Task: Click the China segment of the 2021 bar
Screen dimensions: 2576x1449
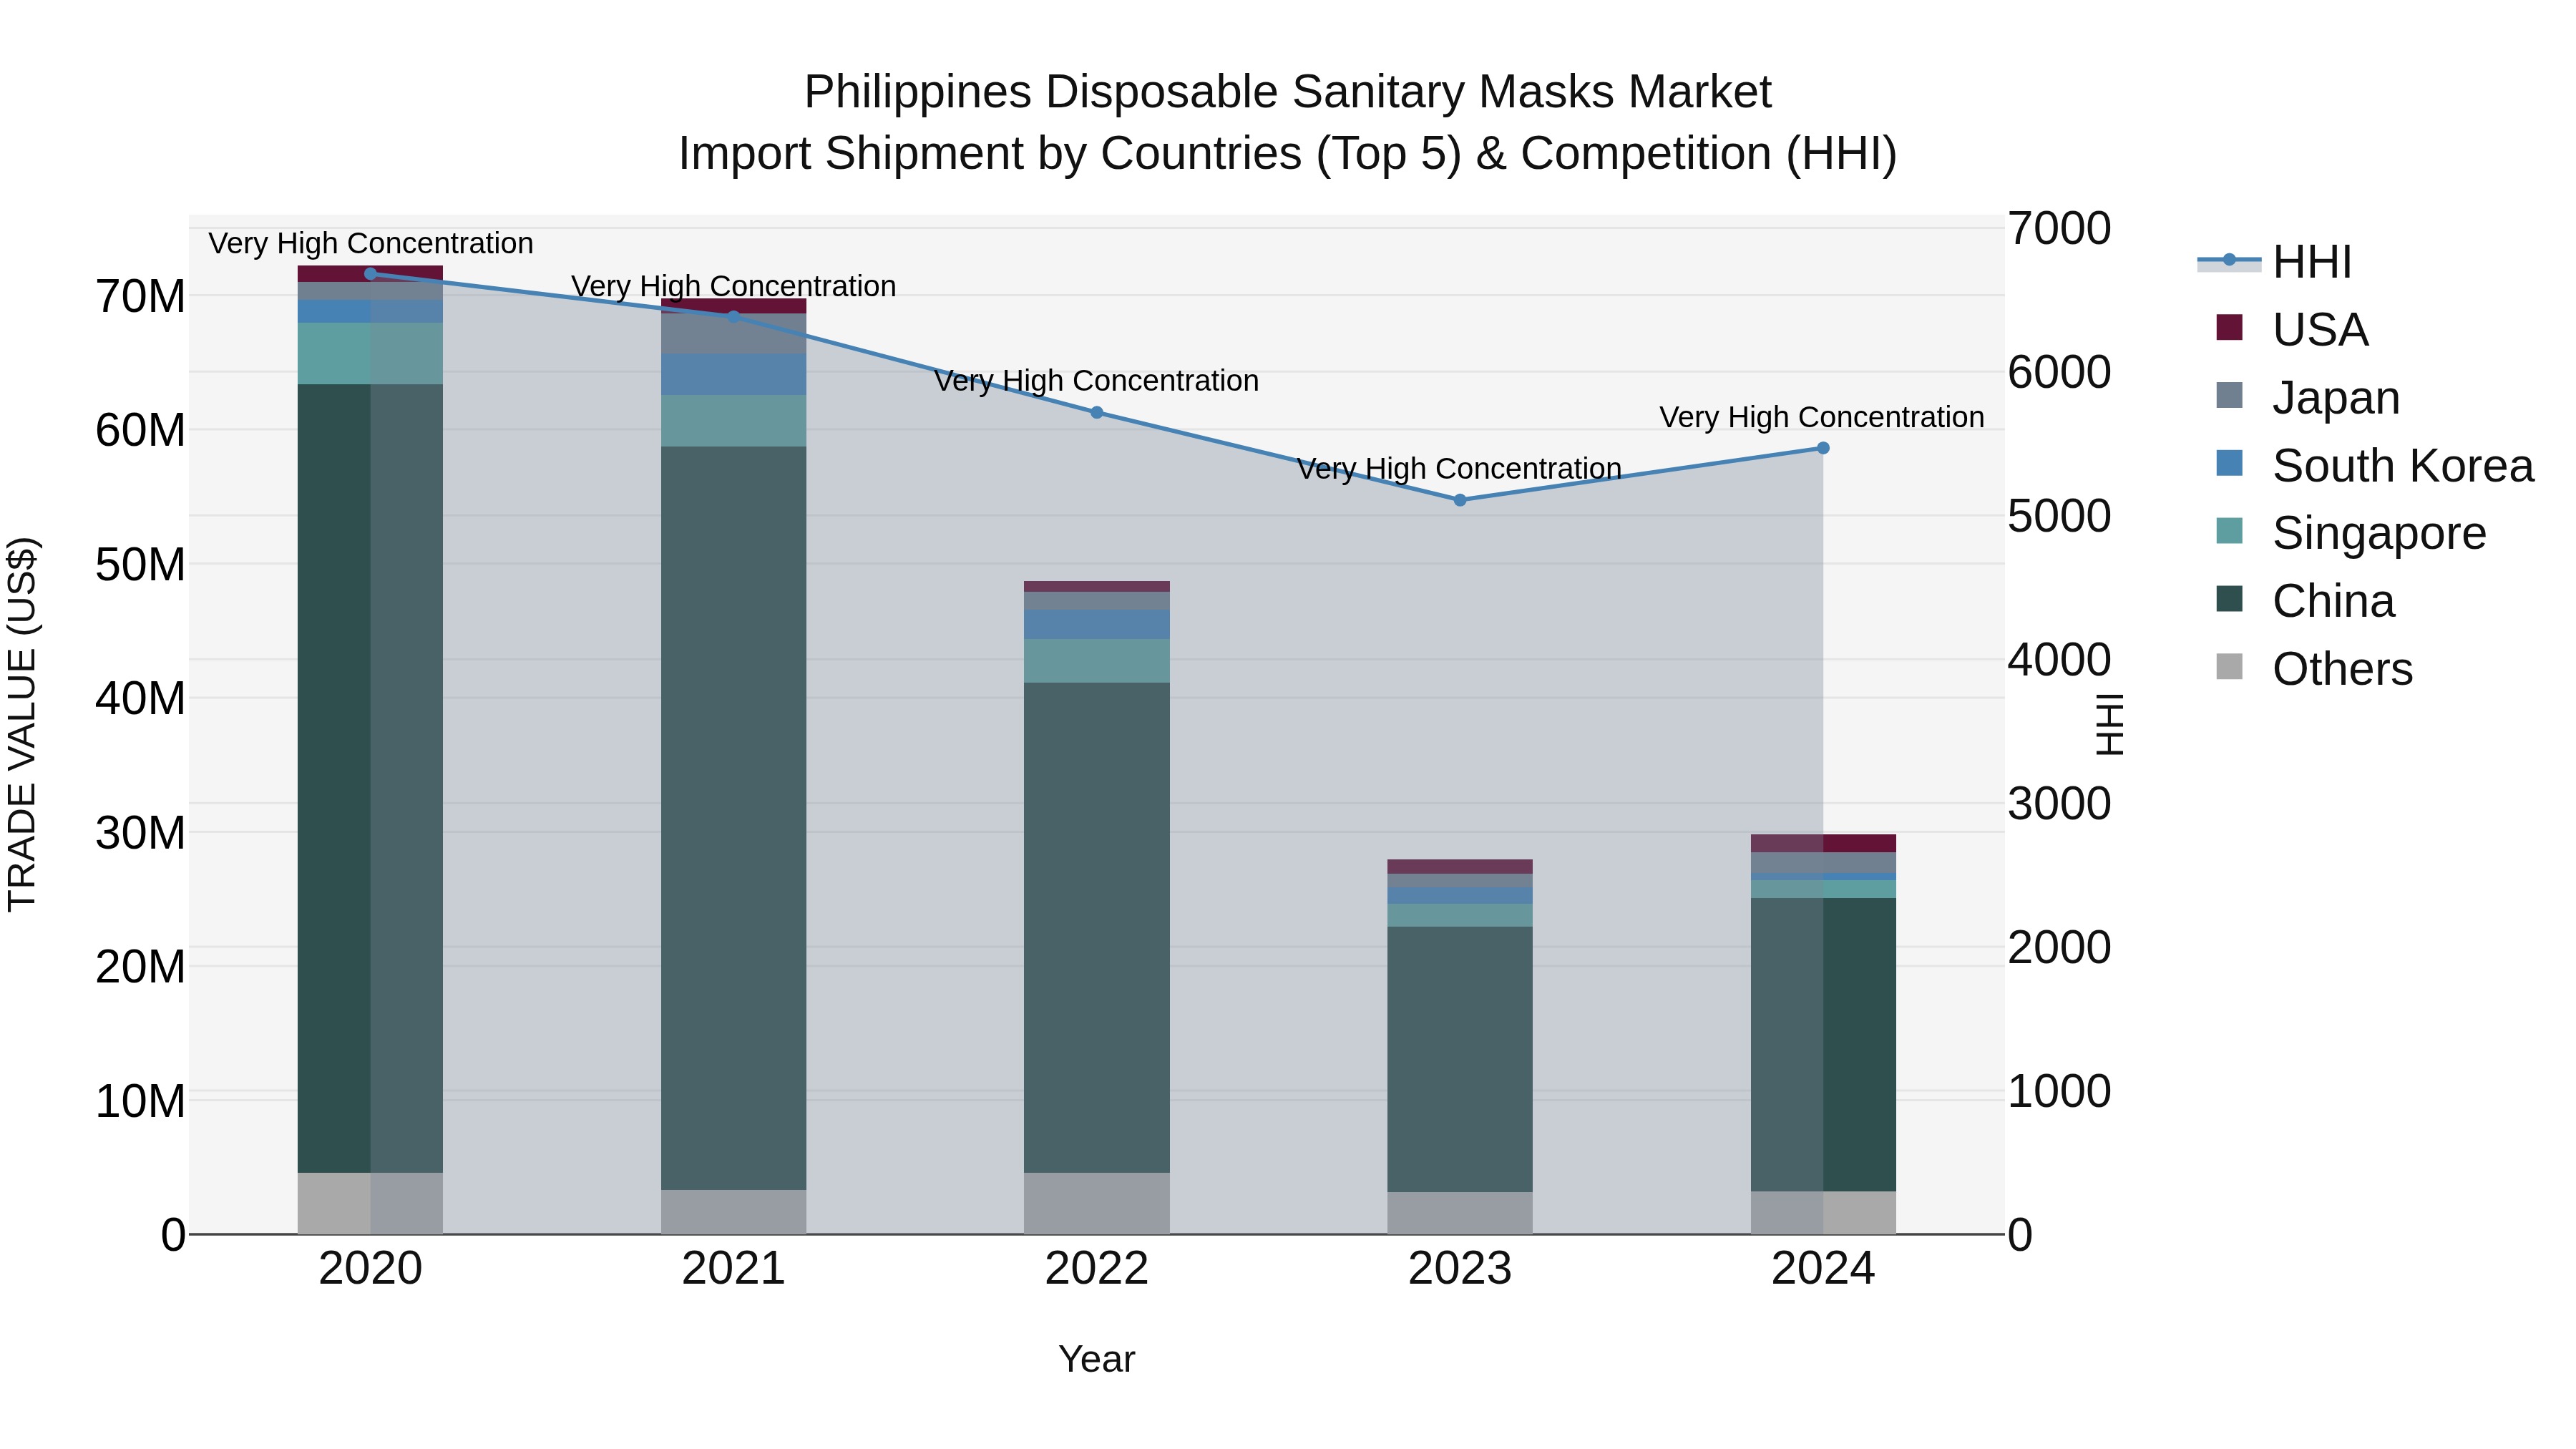Action: 734,818
